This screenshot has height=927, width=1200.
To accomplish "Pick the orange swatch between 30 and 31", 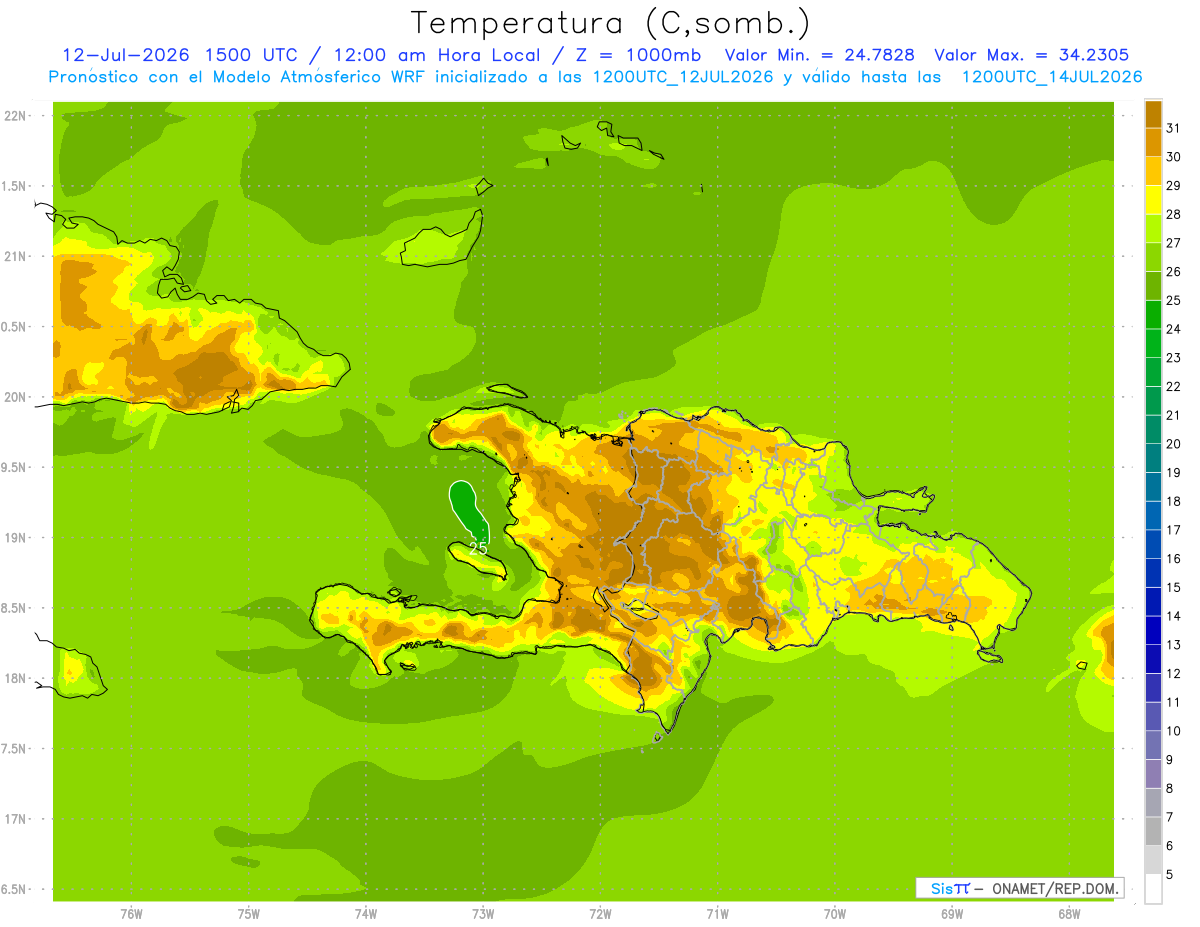I will [x=1153, y=143].
